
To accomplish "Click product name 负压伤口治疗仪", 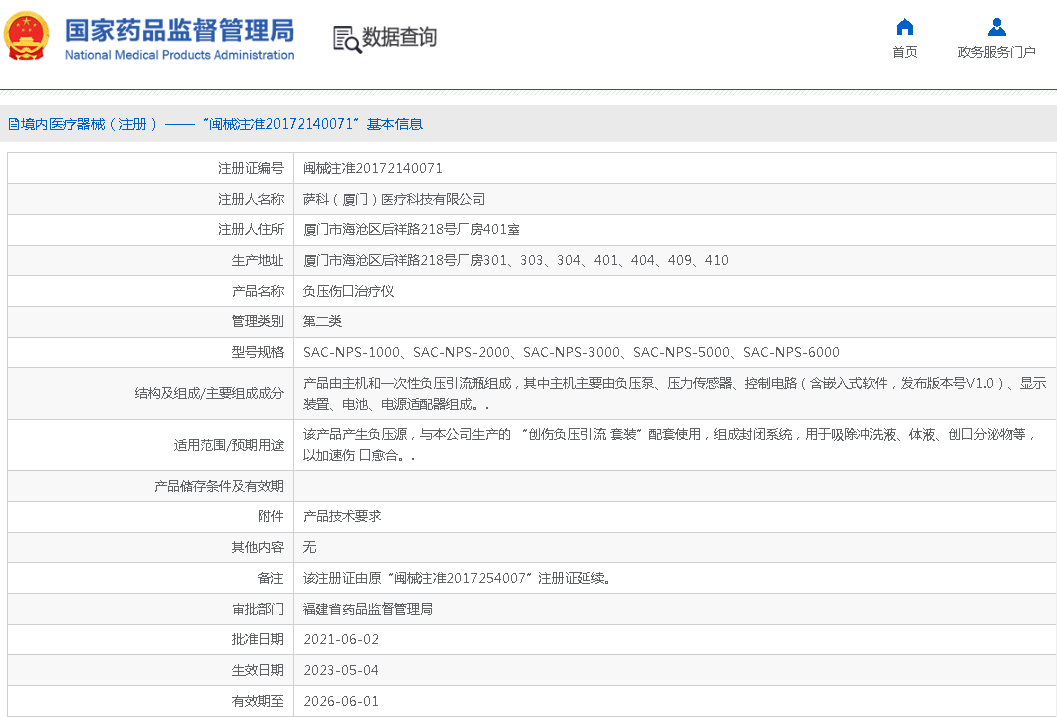I will 349,291.
